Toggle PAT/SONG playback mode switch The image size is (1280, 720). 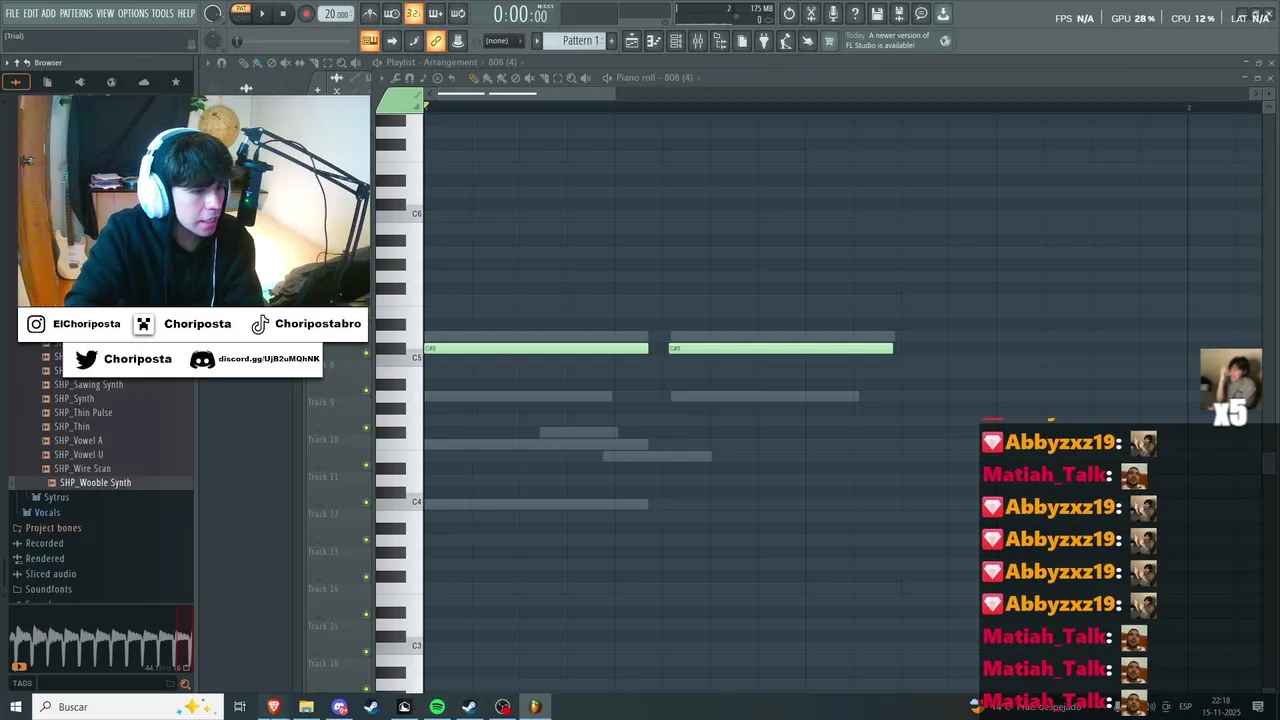[x=241, y=13]
